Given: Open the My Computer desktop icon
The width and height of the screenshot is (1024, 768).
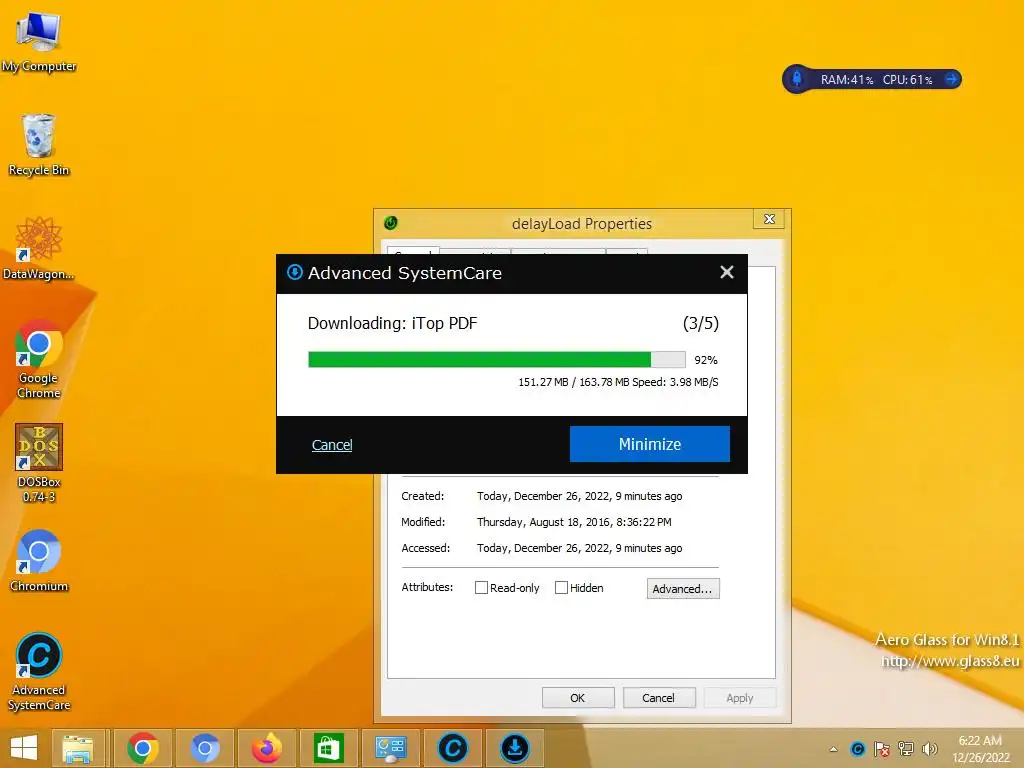Looking at the screenshot, I should click(x=39, y=41).
